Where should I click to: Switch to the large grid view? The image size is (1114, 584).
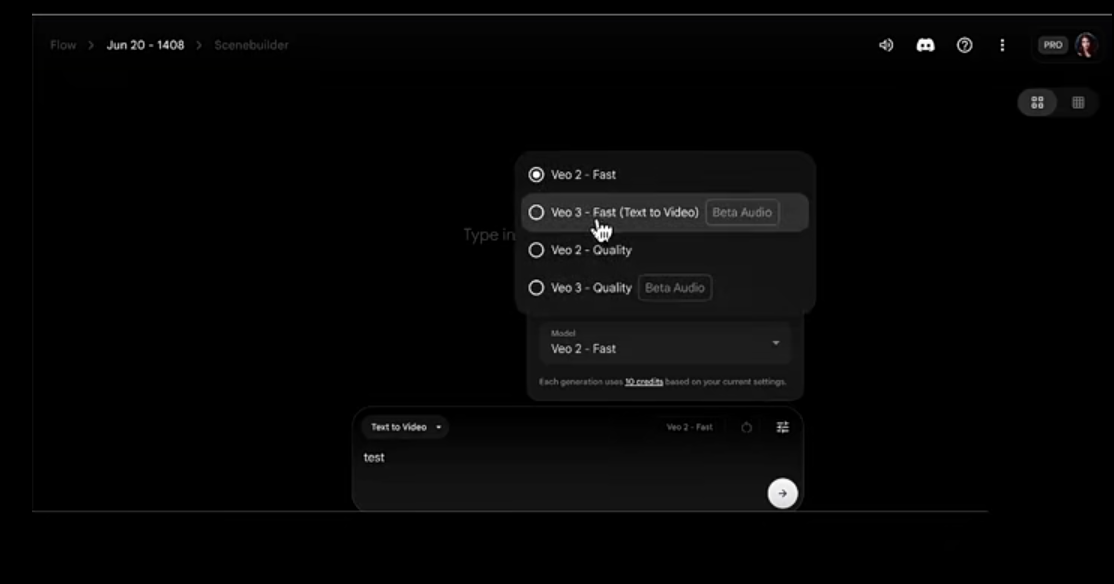tap(1037, 102)
